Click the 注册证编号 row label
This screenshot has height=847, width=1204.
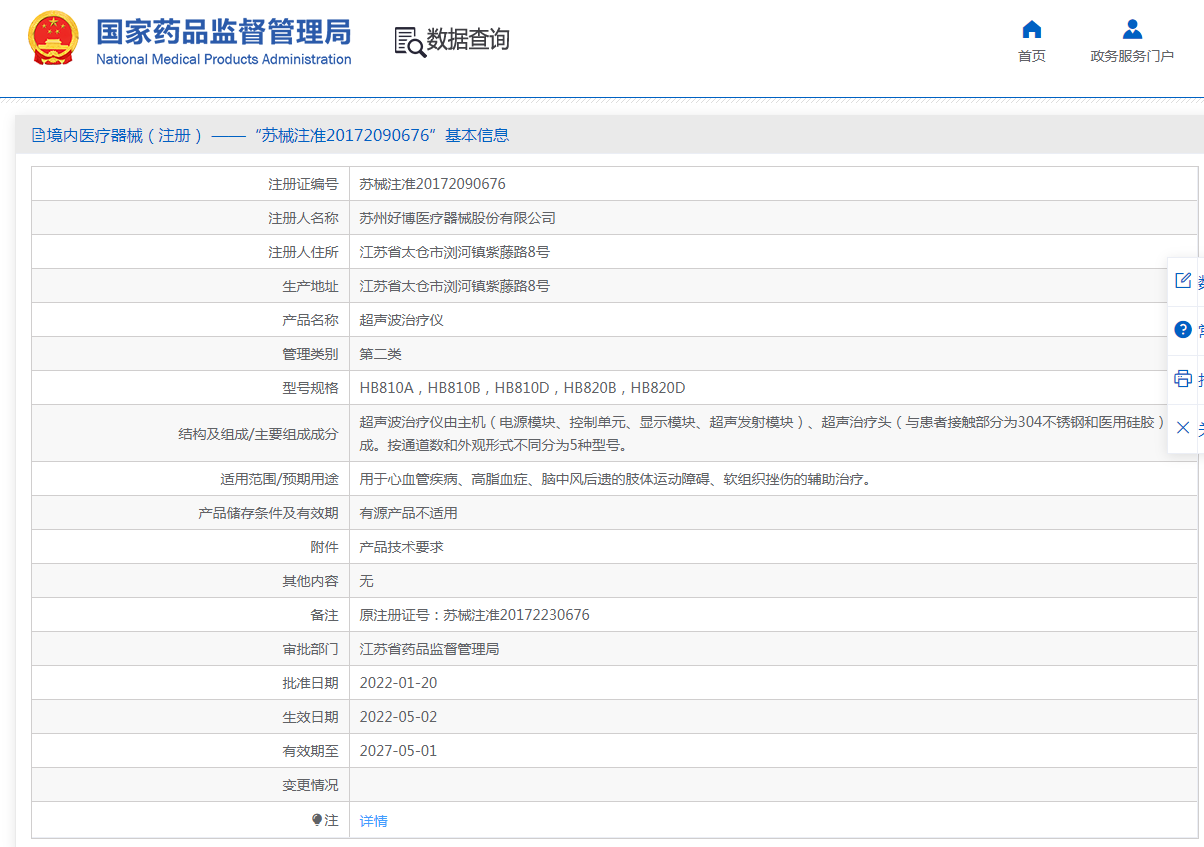coord(303,184)
